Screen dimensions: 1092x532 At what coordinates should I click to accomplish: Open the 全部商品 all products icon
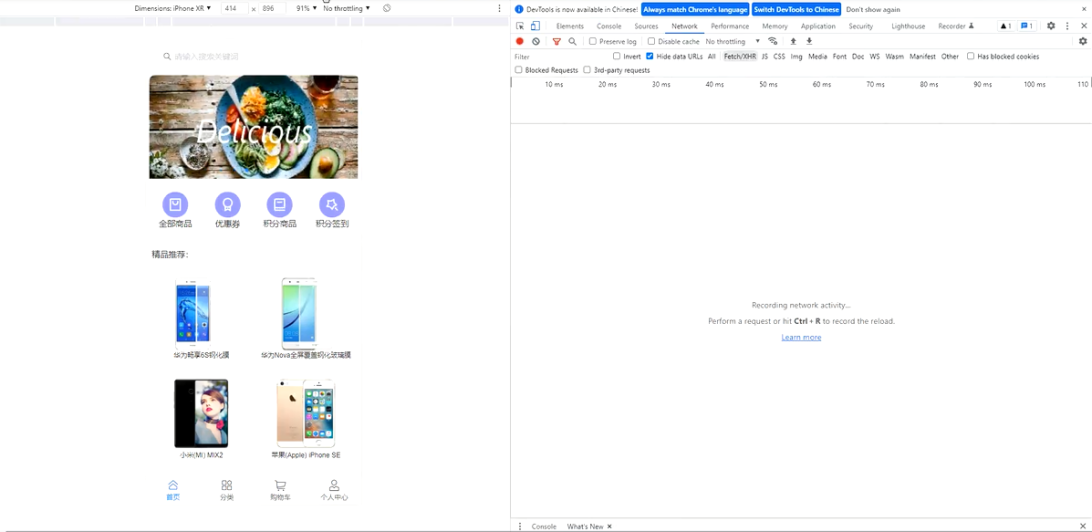tap(176, 205)
